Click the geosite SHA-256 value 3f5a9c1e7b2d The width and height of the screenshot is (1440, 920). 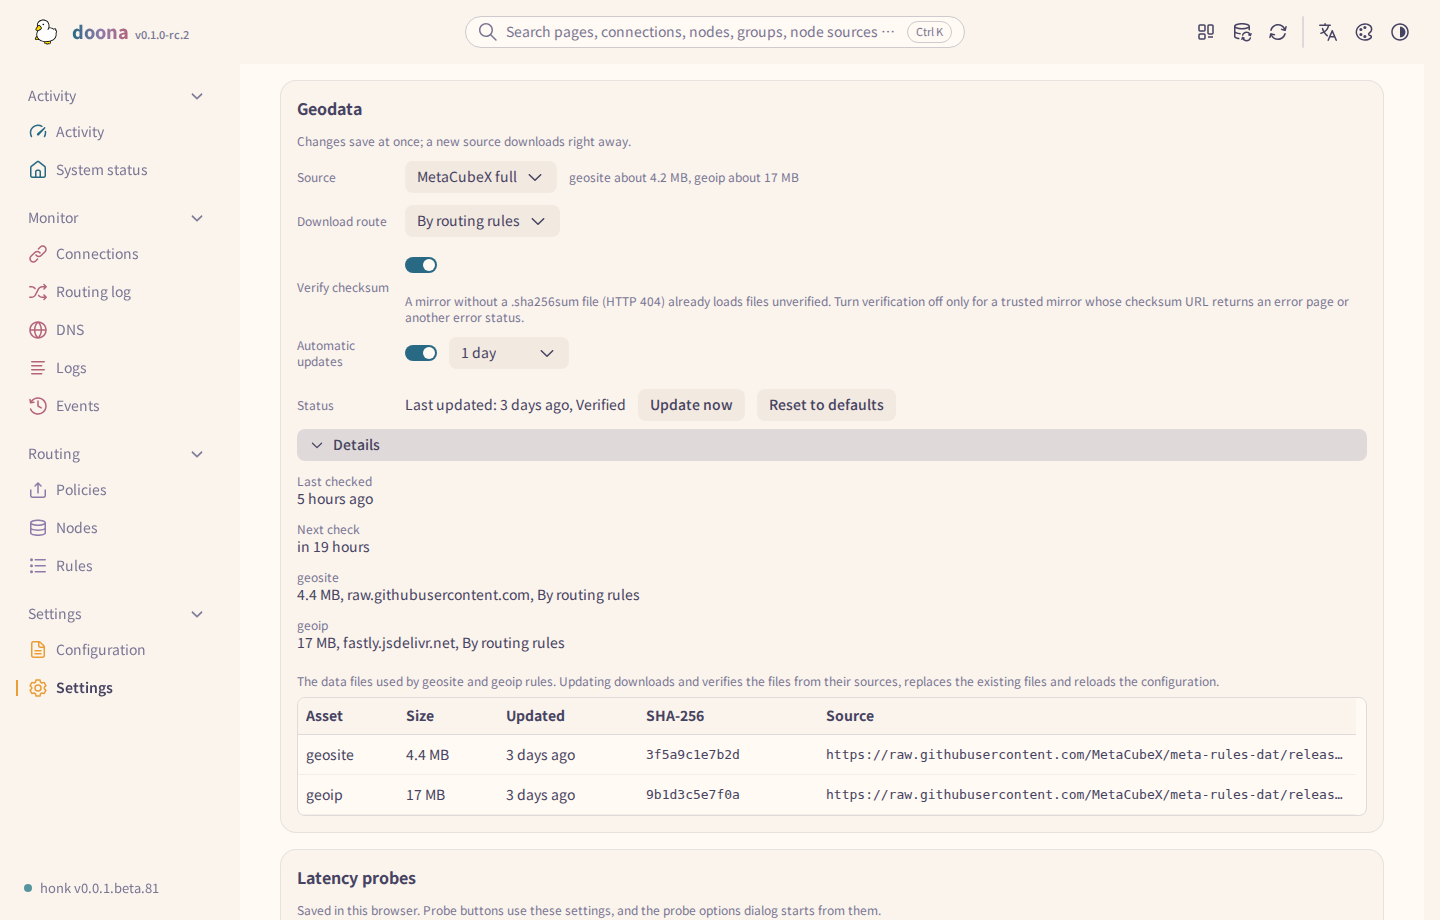point(693,755)
